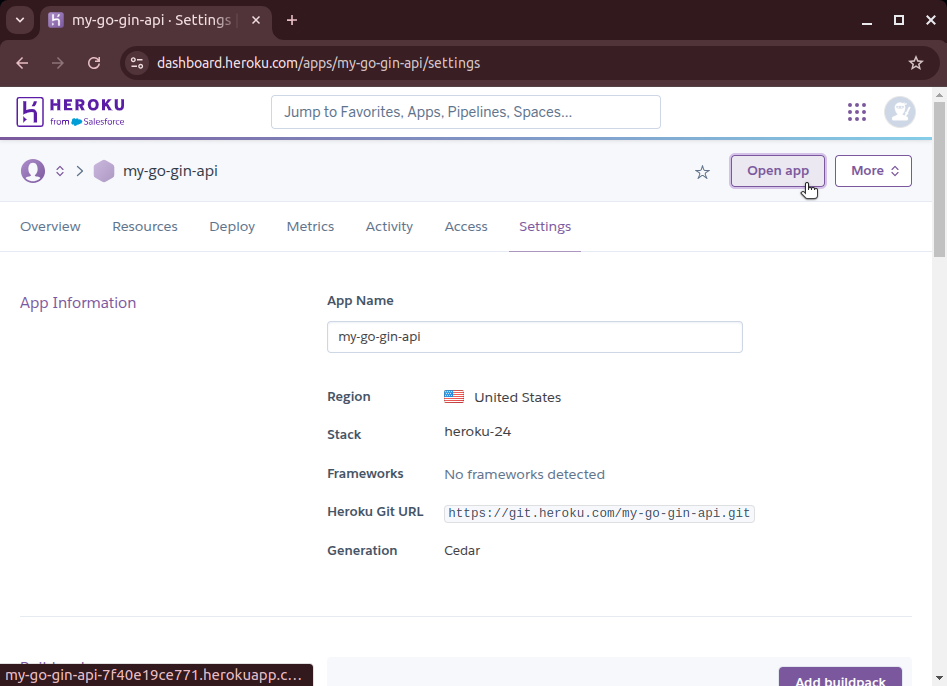The width and height of the screenshot is (947, 686).
Task: Open the Deploy tab
Action: click(x=231, y=226)
